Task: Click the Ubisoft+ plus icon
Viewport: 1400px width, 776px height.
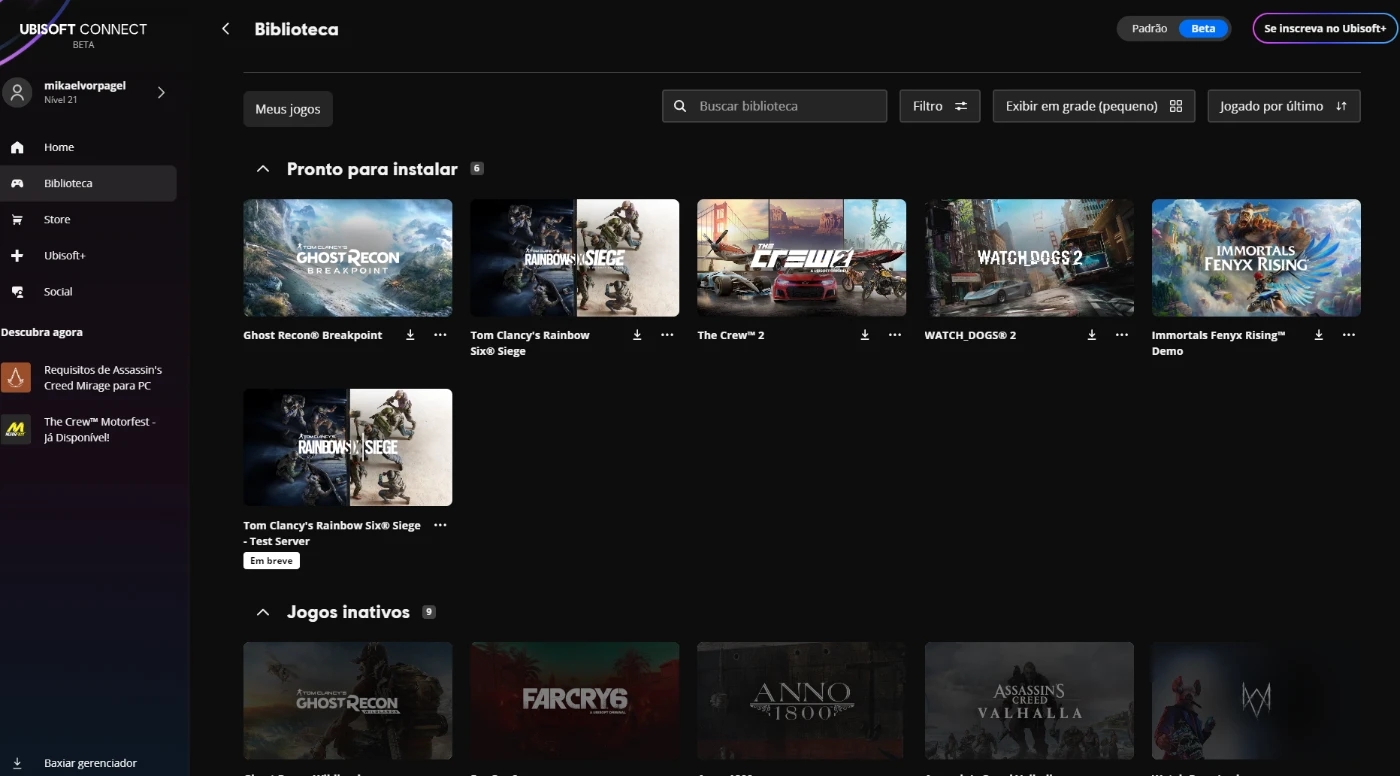Action: (17, 255)
